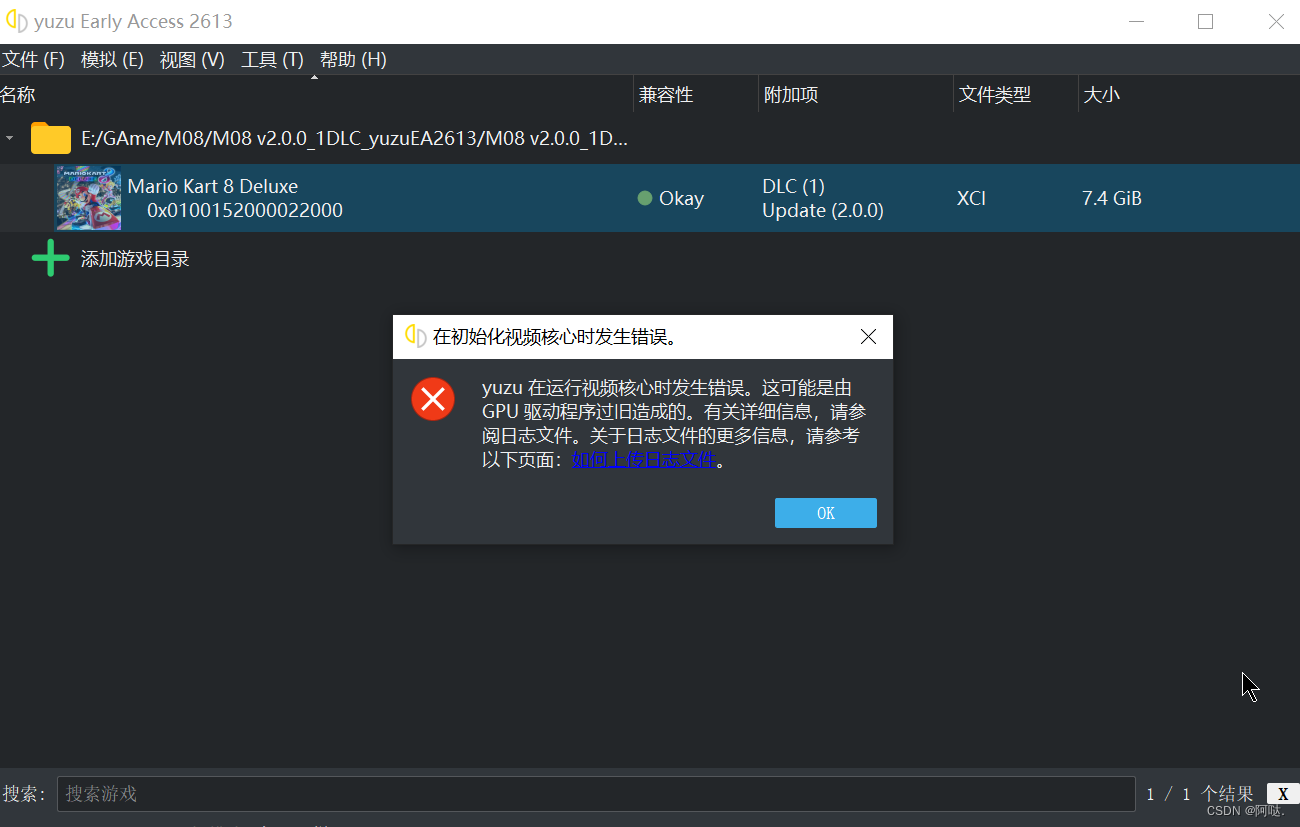Sort by the 兼容性 column header
The height and width of the screenshot is (827, 1300).
click(x=666, y=95)
